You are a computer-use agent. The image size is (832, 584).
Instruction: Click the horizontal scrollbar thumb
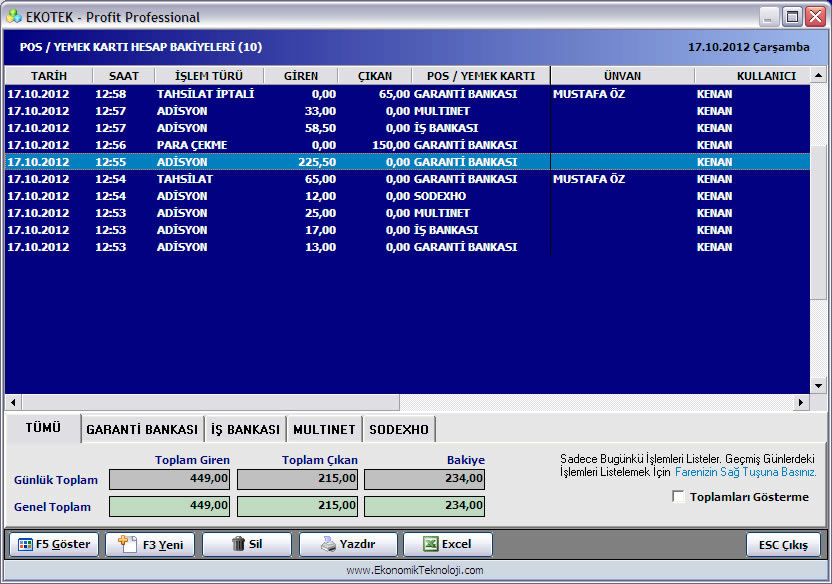tap(210, 403)
